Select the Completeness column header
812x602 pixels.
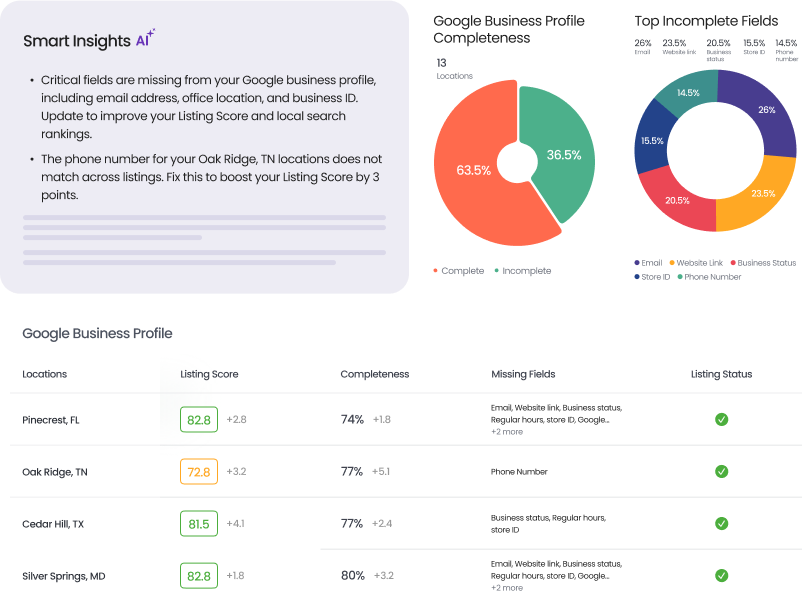coord(374,374)
